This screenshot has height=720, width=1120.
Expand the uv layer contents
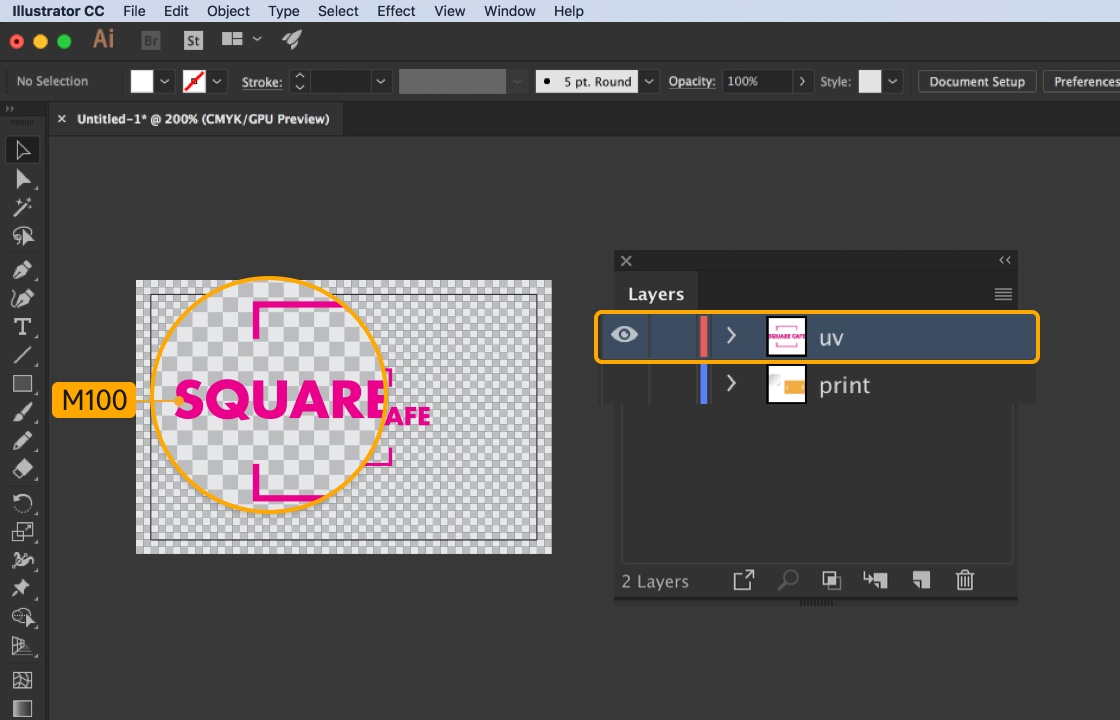[x=731, y=336]
